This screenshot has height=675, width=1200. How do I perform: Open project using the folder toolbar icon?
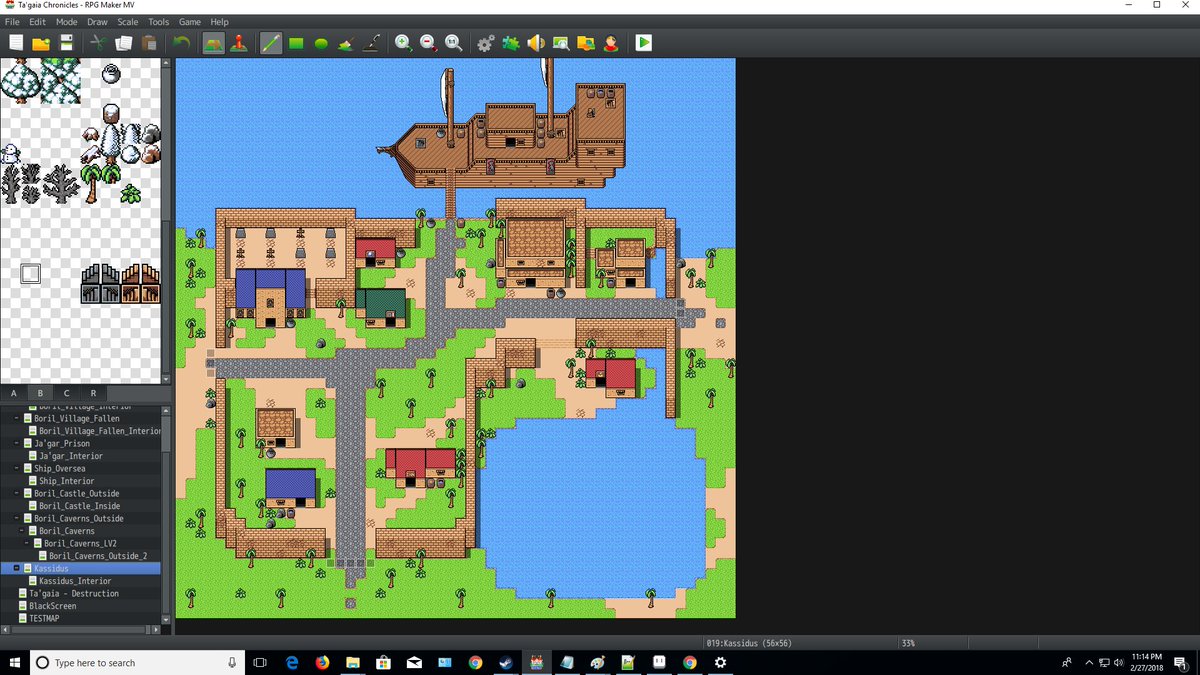tap(41, 43)
